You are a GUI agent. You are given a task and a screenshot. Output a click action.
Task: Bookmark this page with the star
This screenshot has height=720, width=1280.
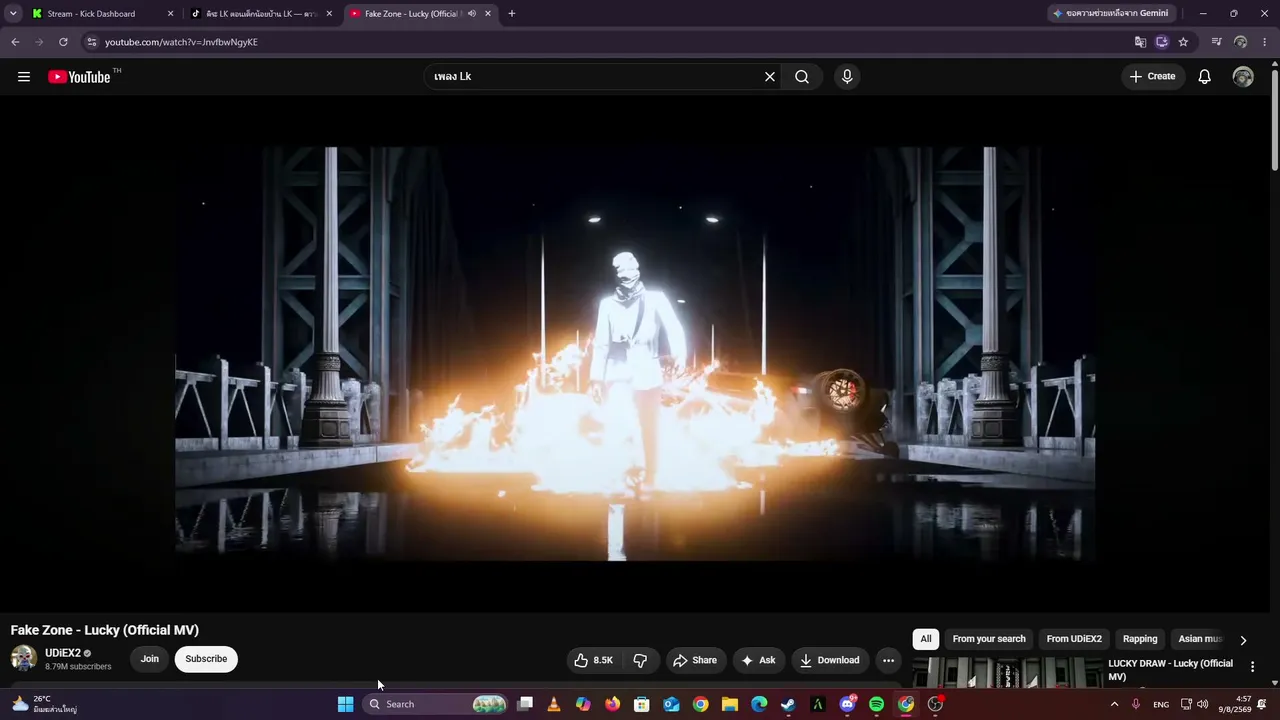pos(1184,42)
